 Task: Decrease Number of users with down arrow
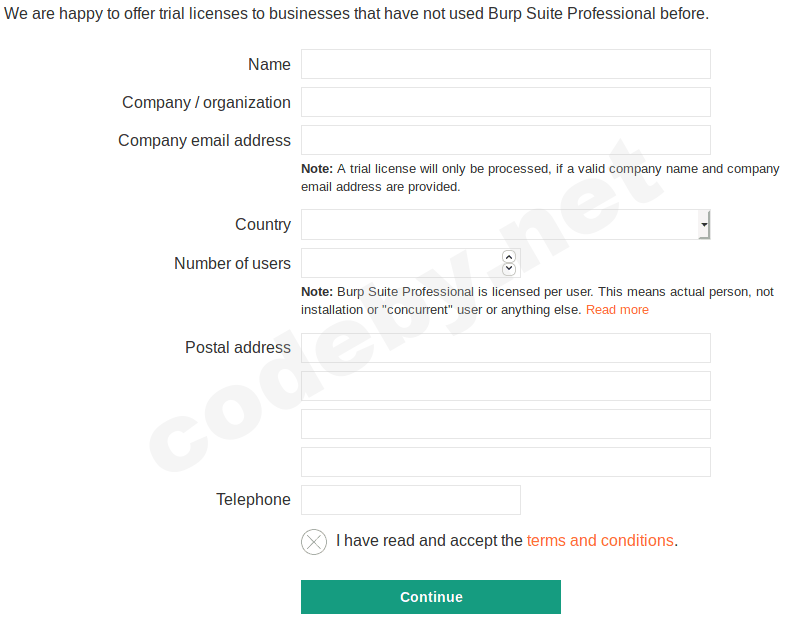(509, 269)
